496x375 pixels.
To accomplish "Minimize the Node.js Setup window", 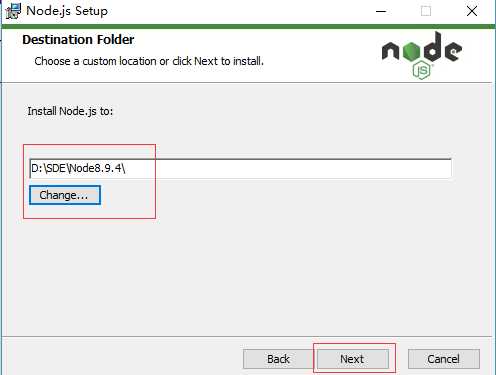I will [x=381, y=11].
